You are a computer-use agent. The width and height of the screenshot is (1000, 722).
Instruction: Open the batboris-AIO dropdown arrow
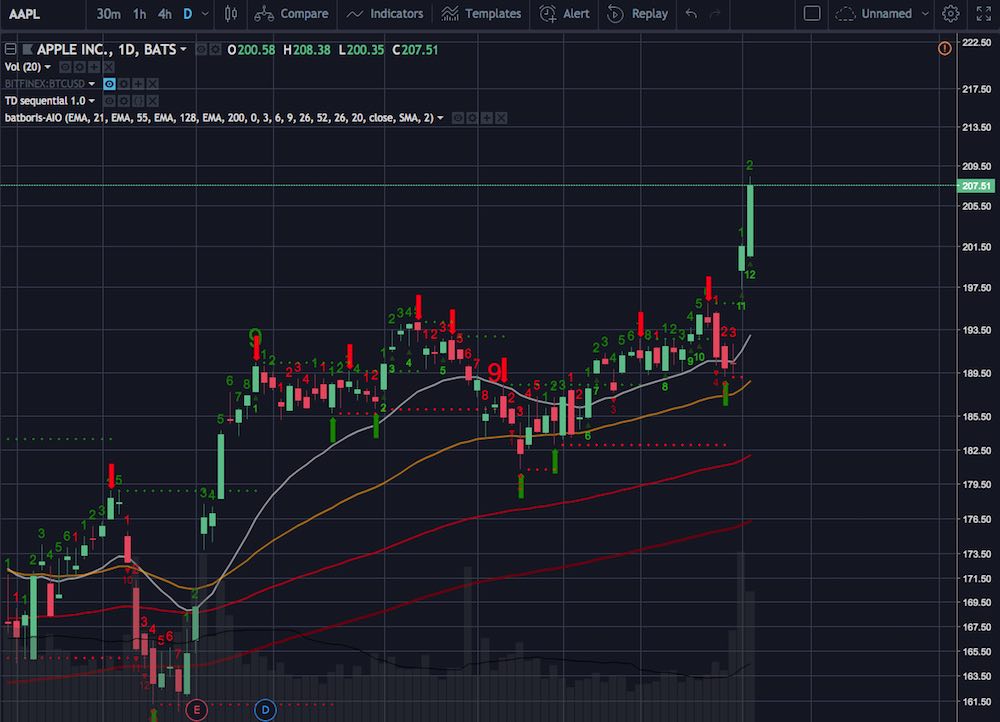(x=440, y=118)
